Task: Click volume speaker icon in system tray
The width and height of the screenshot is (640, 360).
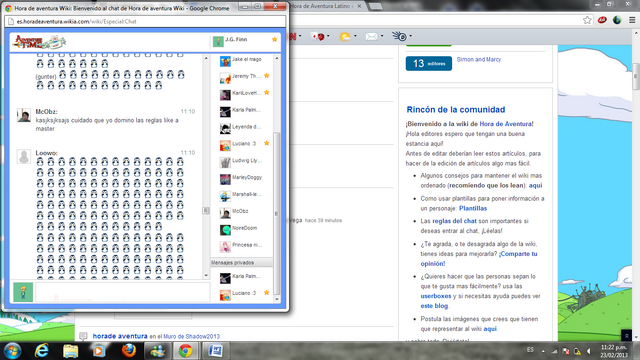Action: [x=589, y=351]
